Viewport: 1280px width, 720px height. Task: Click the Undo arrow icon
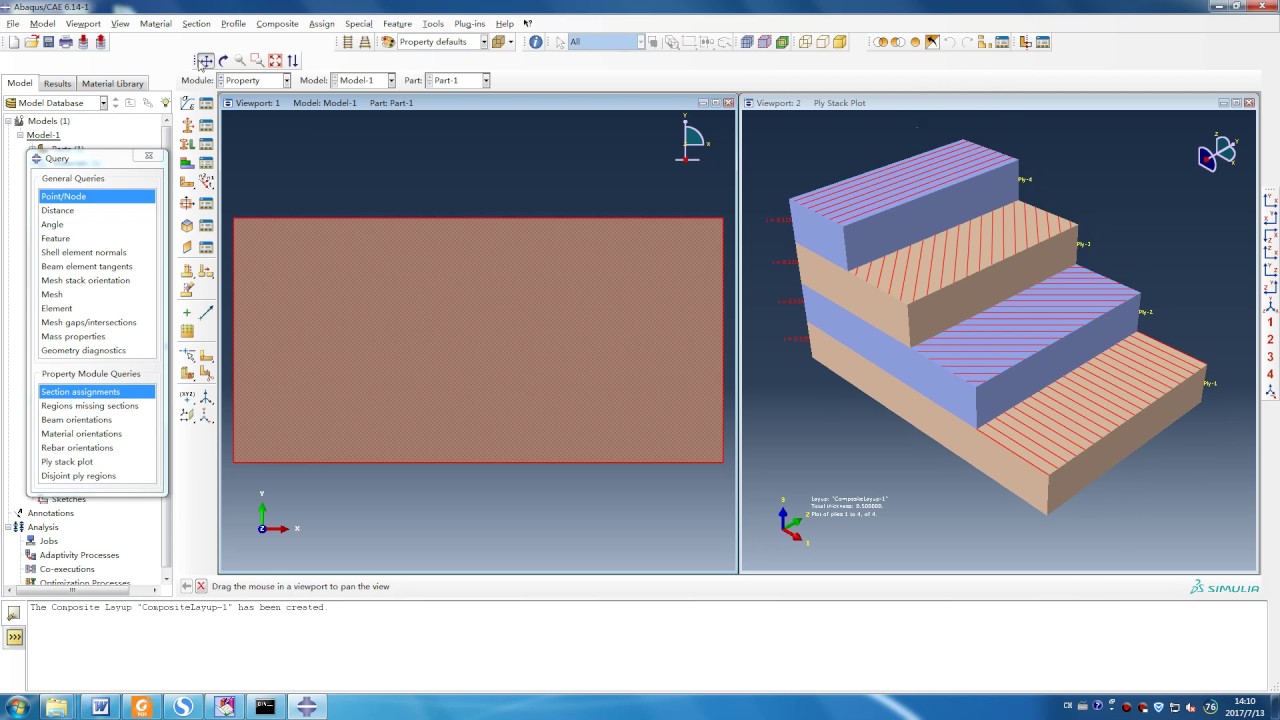coord(949,42)
